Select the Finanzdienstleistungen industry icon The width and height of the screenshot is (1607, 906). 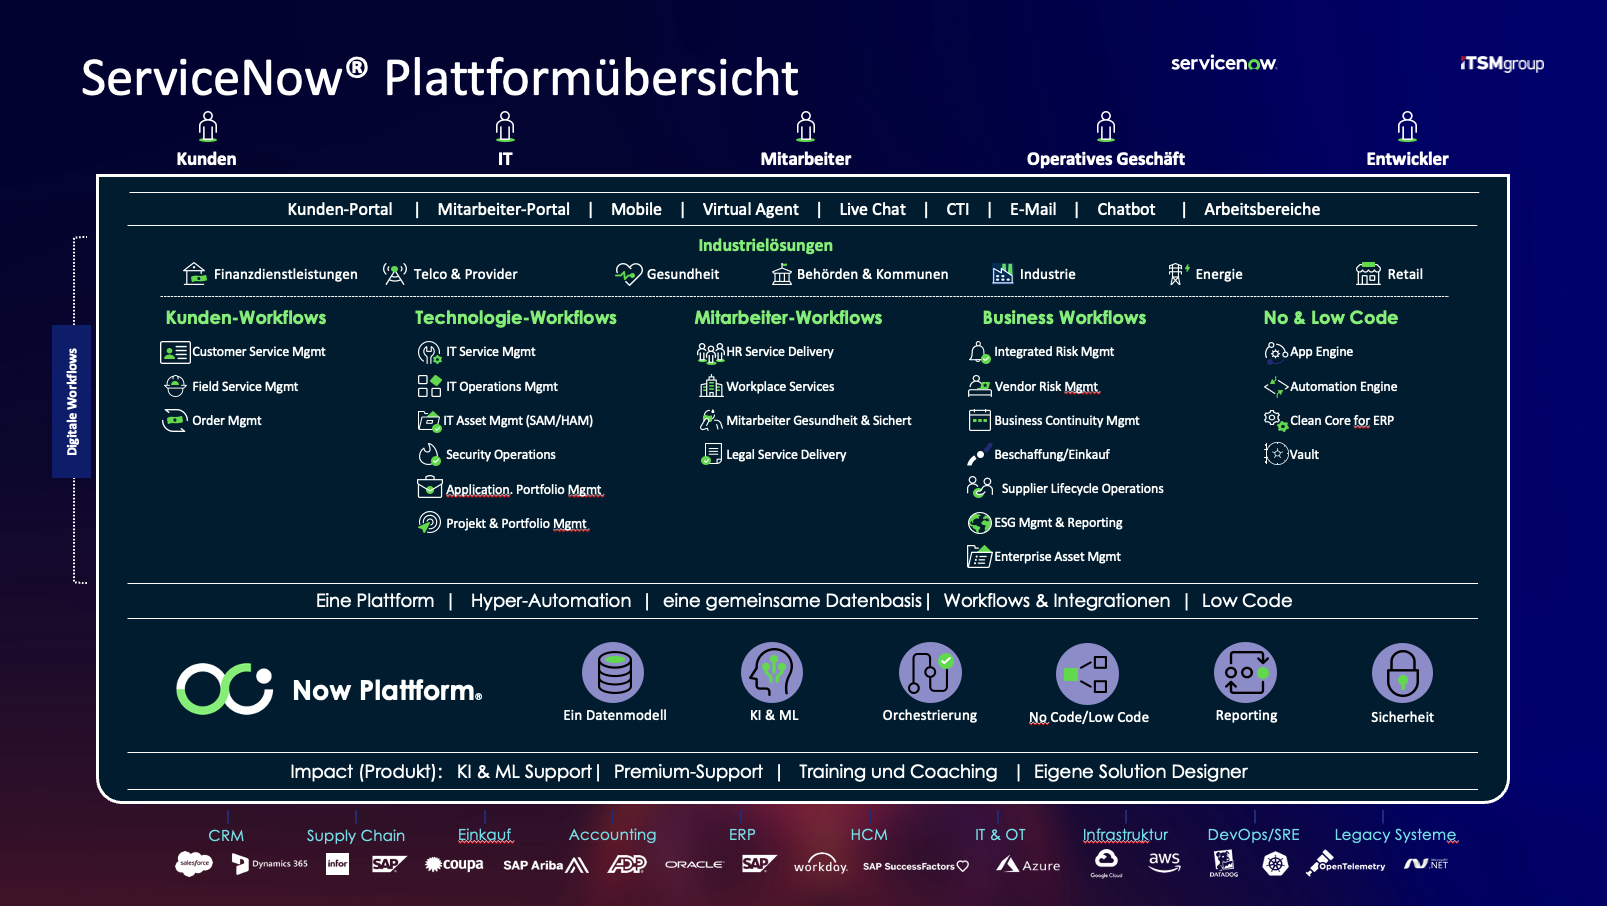[195, 273]
